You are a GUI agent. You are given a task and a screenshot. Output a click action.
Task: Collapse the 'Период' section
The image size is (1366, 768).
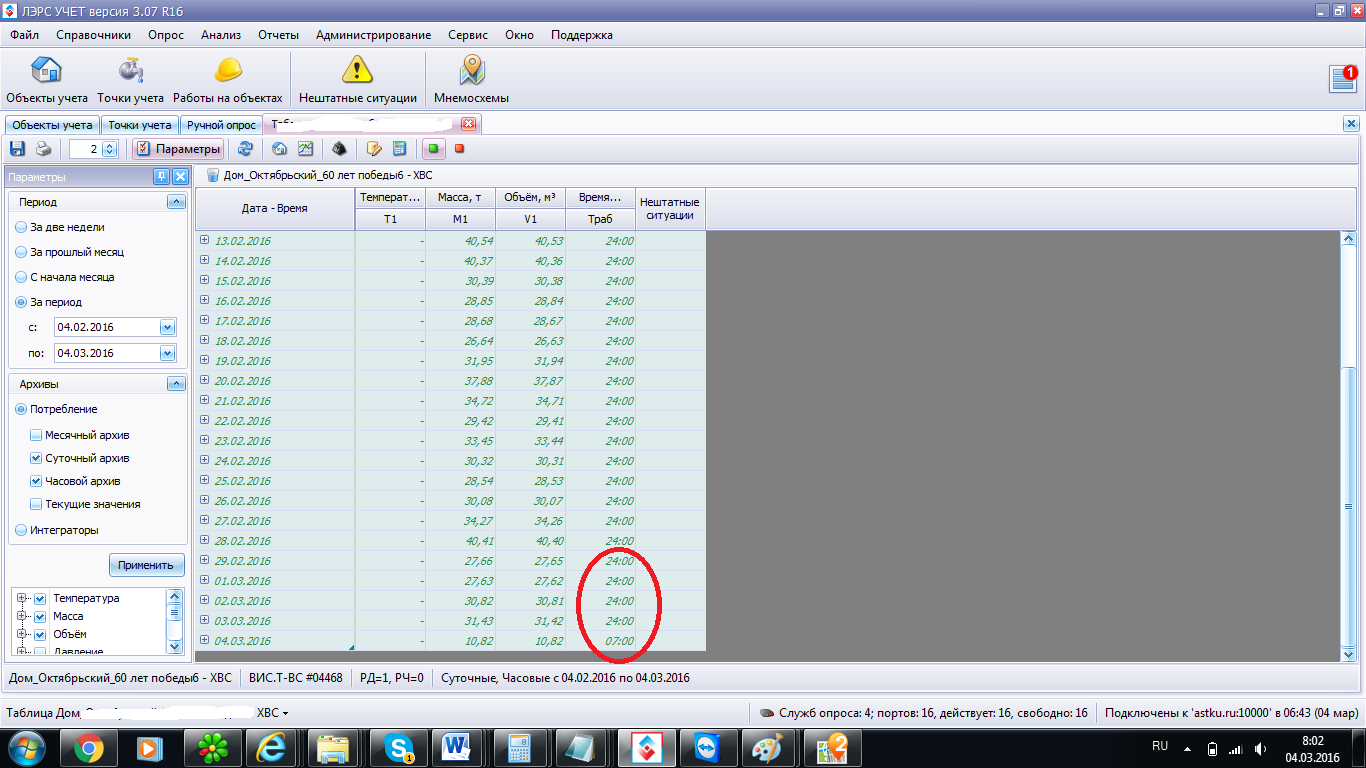(x=176, y=202)
